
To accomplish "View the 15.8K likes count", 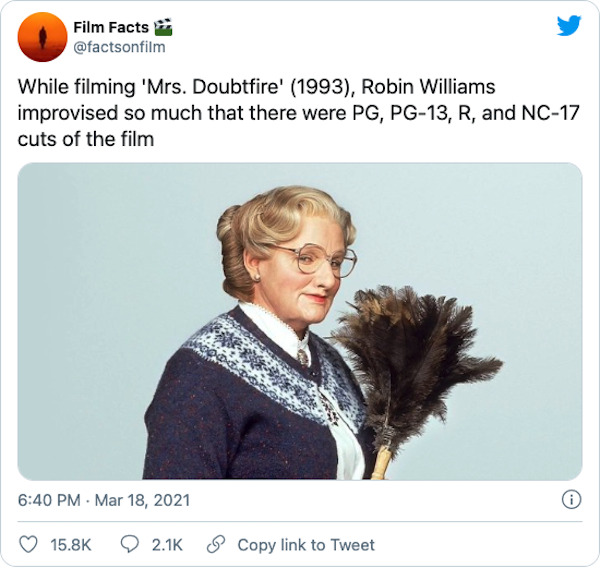I will coord(71,545).
